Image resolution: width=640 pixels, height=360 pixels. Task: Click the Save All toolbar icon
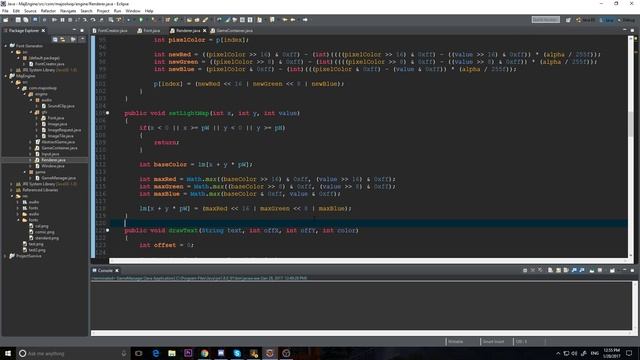point(25,20)
